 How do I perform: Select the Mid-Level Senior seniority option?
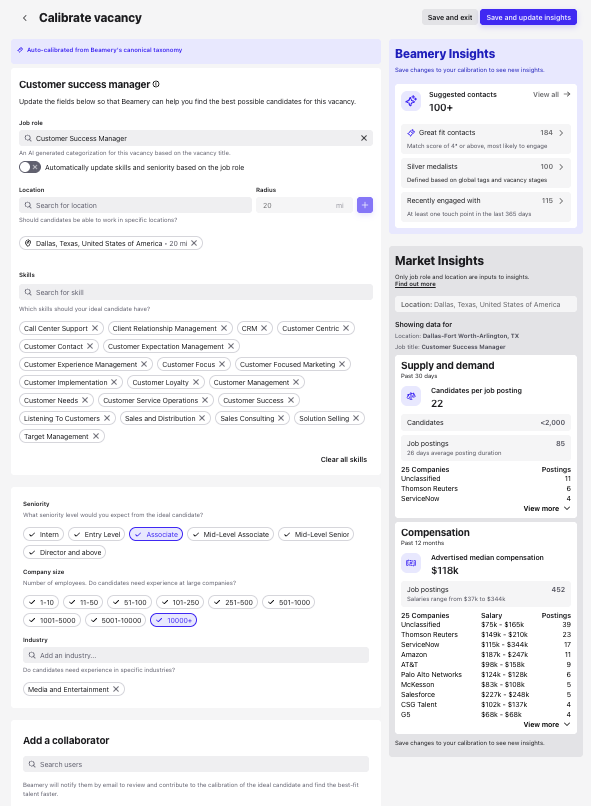tap(316, 533)
